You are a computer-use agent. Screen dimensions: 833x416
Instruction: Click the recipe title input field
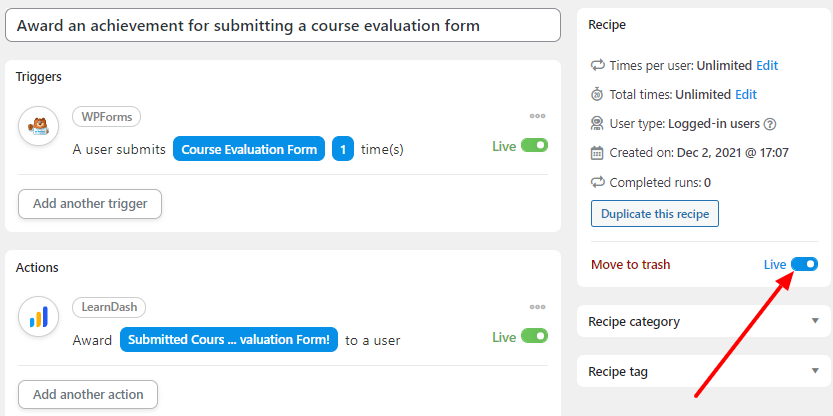[x=283, y=26]
